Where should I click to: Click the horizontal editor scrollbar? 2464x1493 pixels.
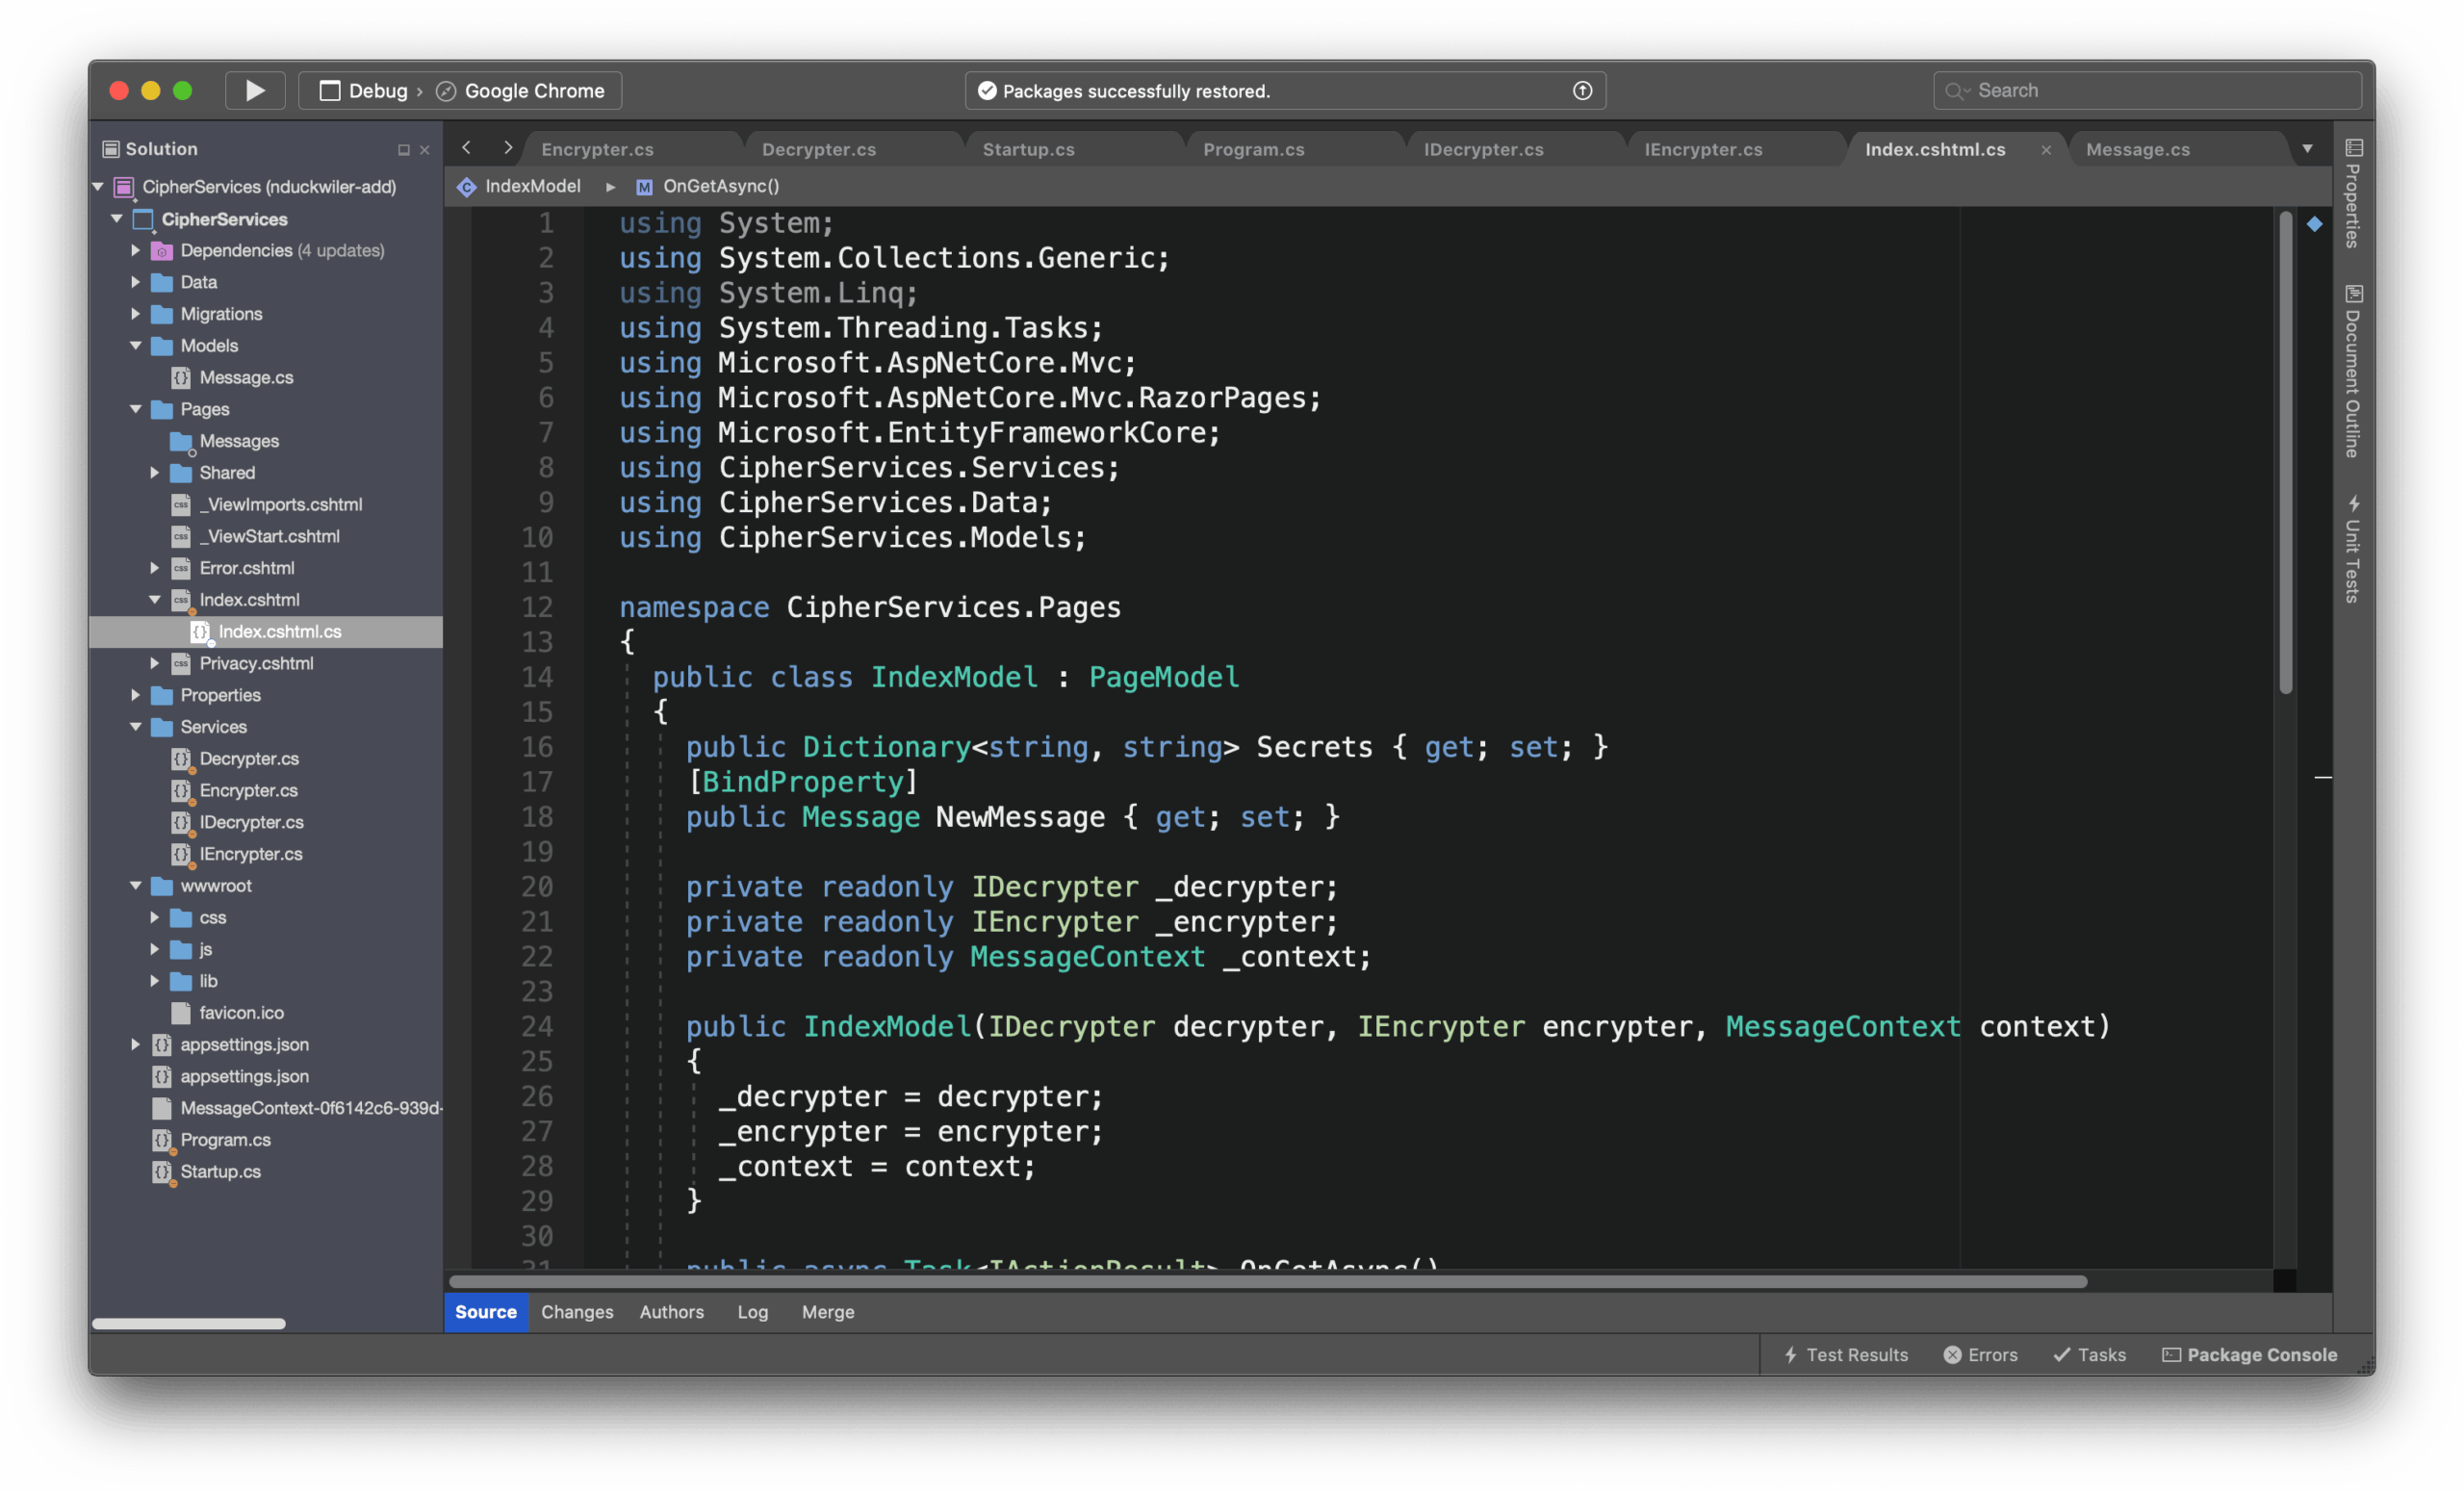(x=1267, y=1282)
